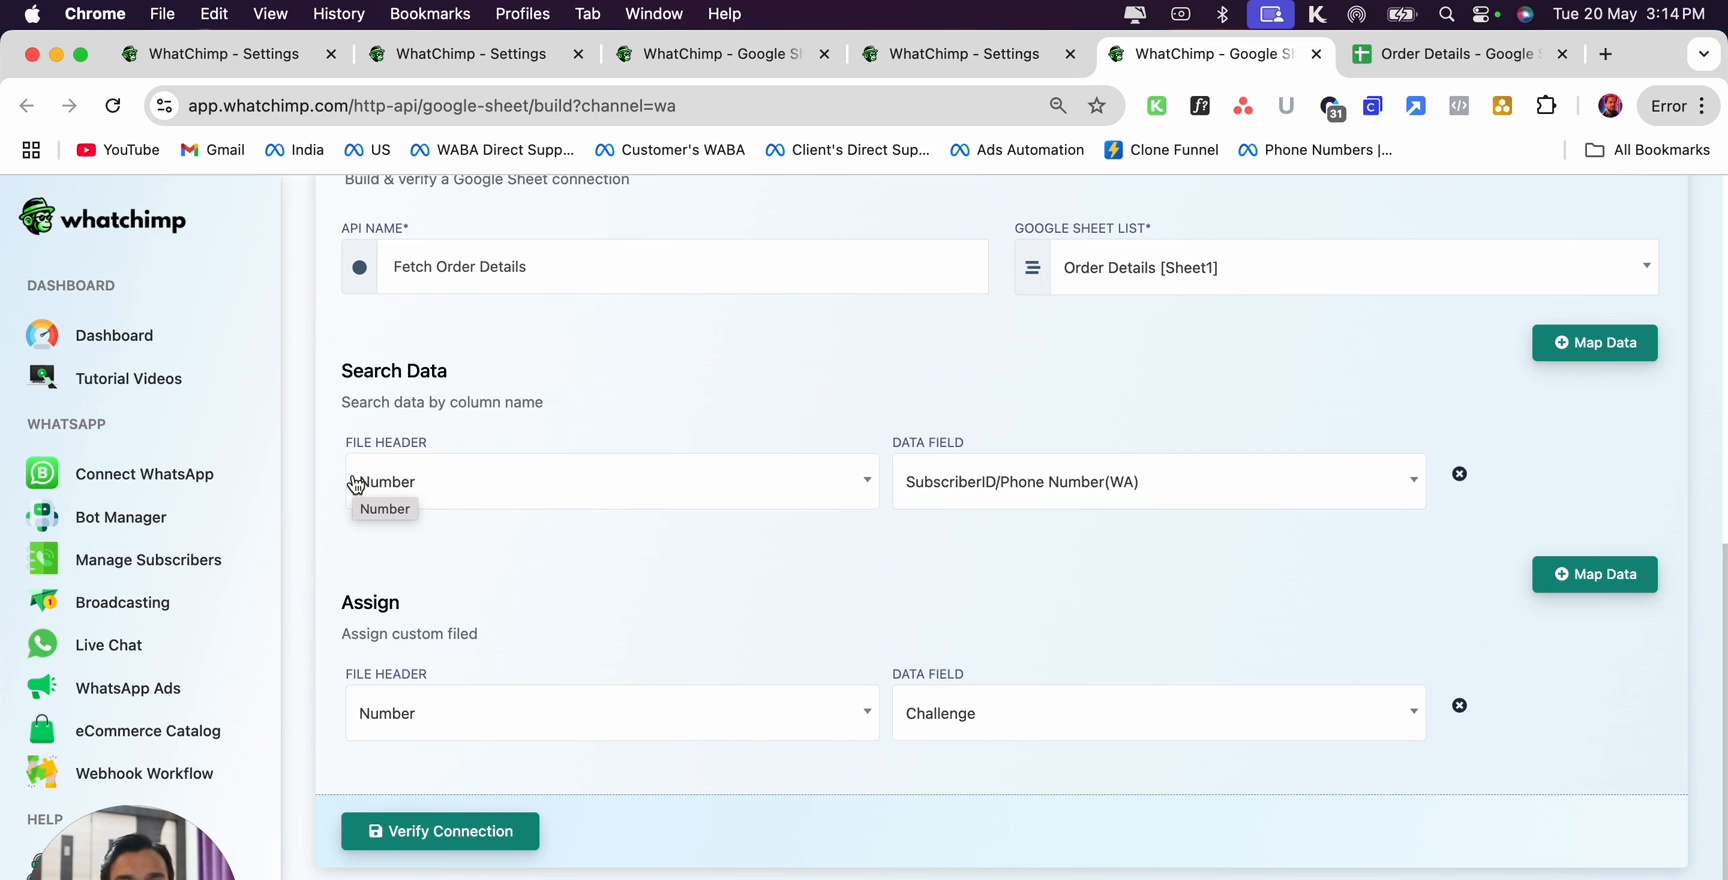Screen dimensions: 1728x880
Task: Switch to Order Details Google Sheets tab
Action: click(1461, 54)
